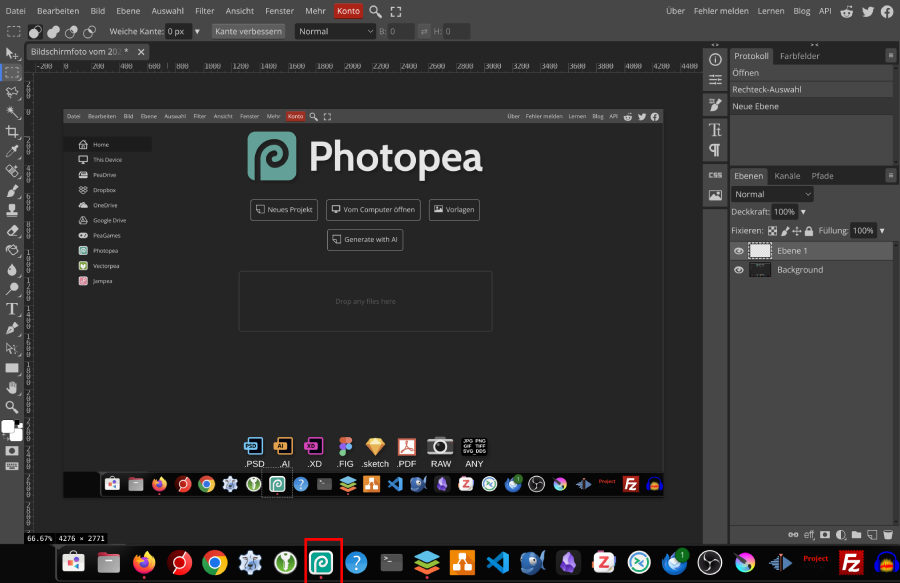Viewport: 900px width, 583px height.
Task: Switch to the Kanäle tab
Action: (x=787, y=176)
